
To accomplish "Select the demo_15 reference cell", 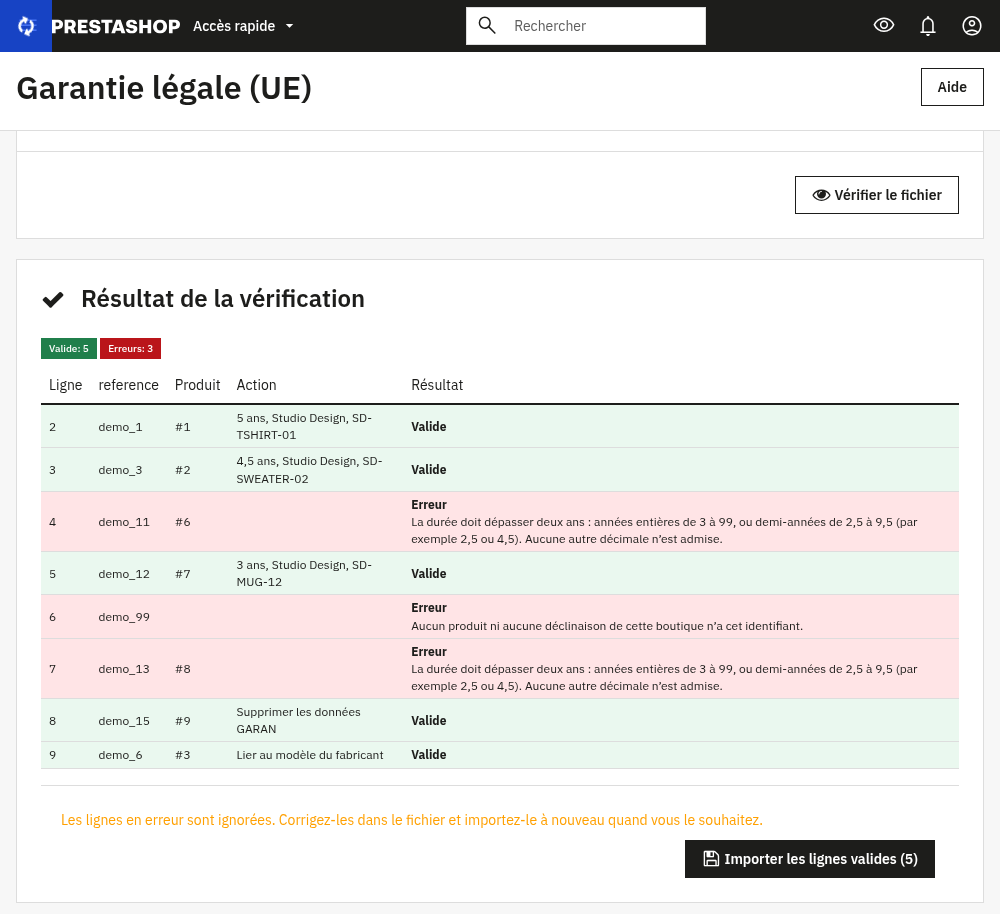I will 124,721.
